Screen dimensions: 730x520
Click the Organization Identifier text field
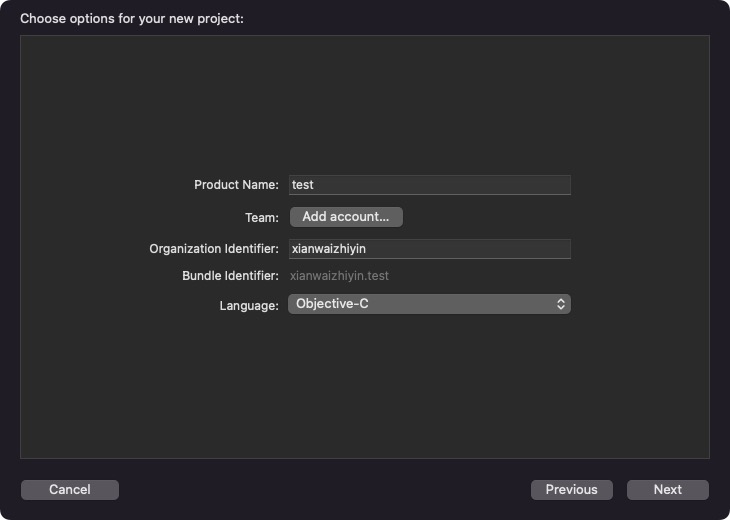429,249
